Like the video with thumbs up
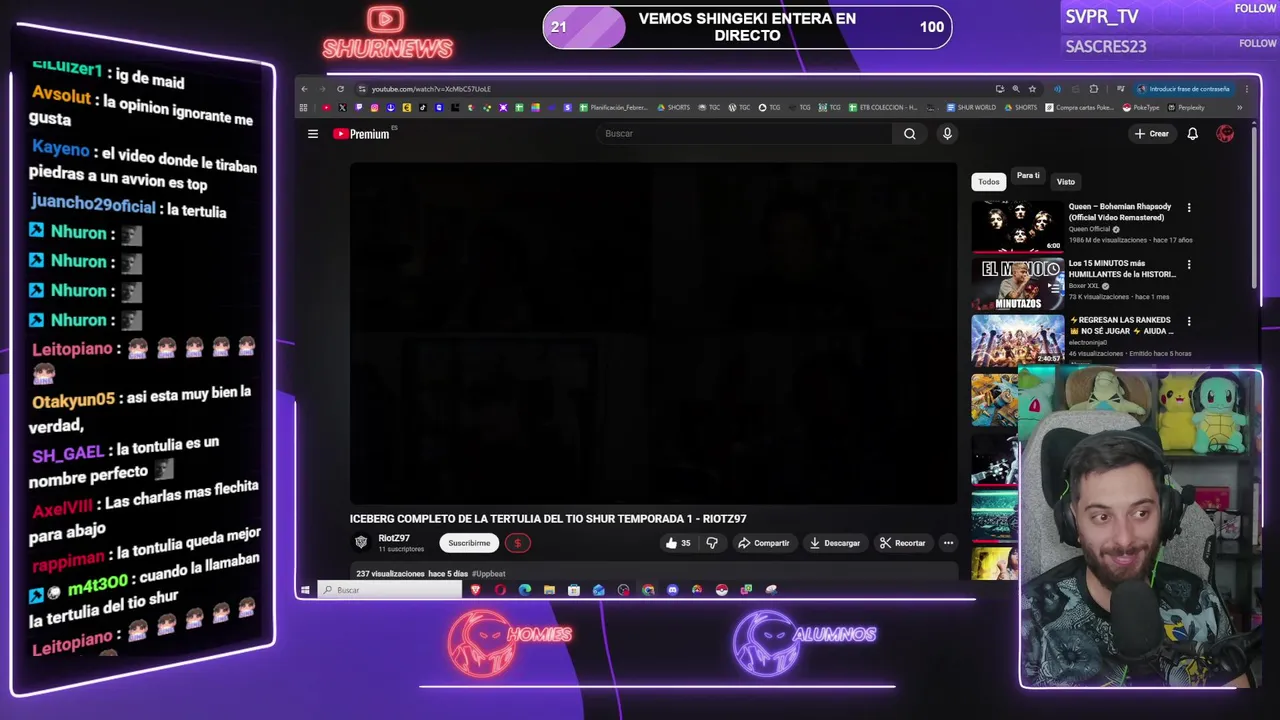 [678, 543]
